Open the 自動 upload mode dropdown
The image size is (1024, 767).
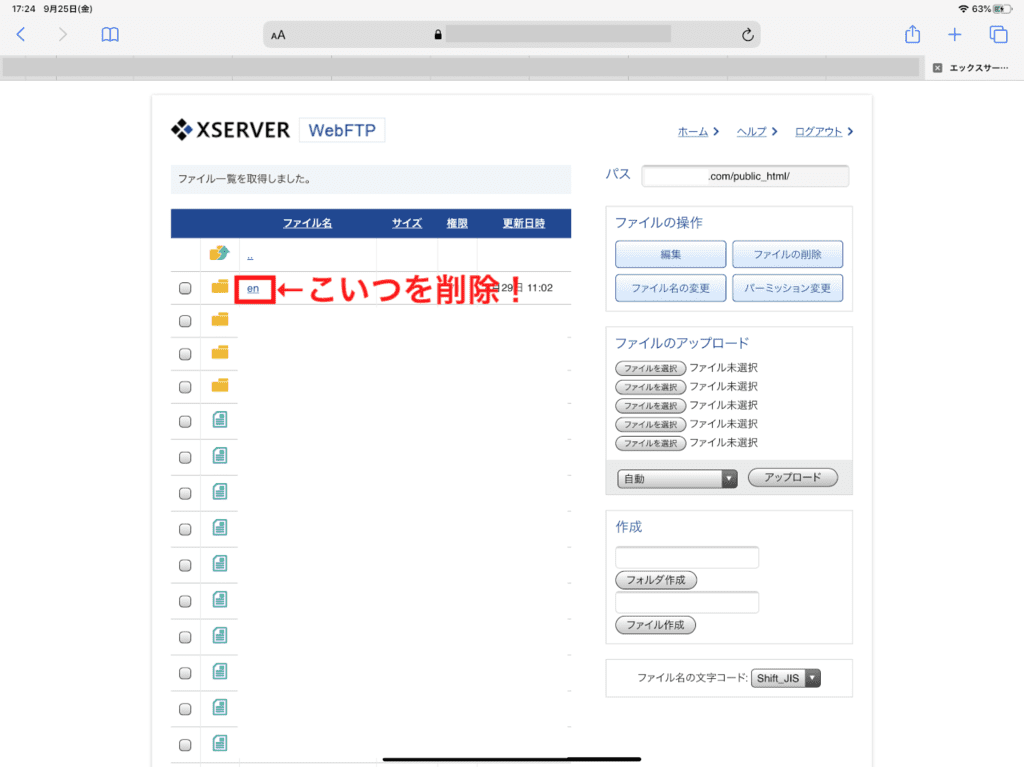click(676, 477)
